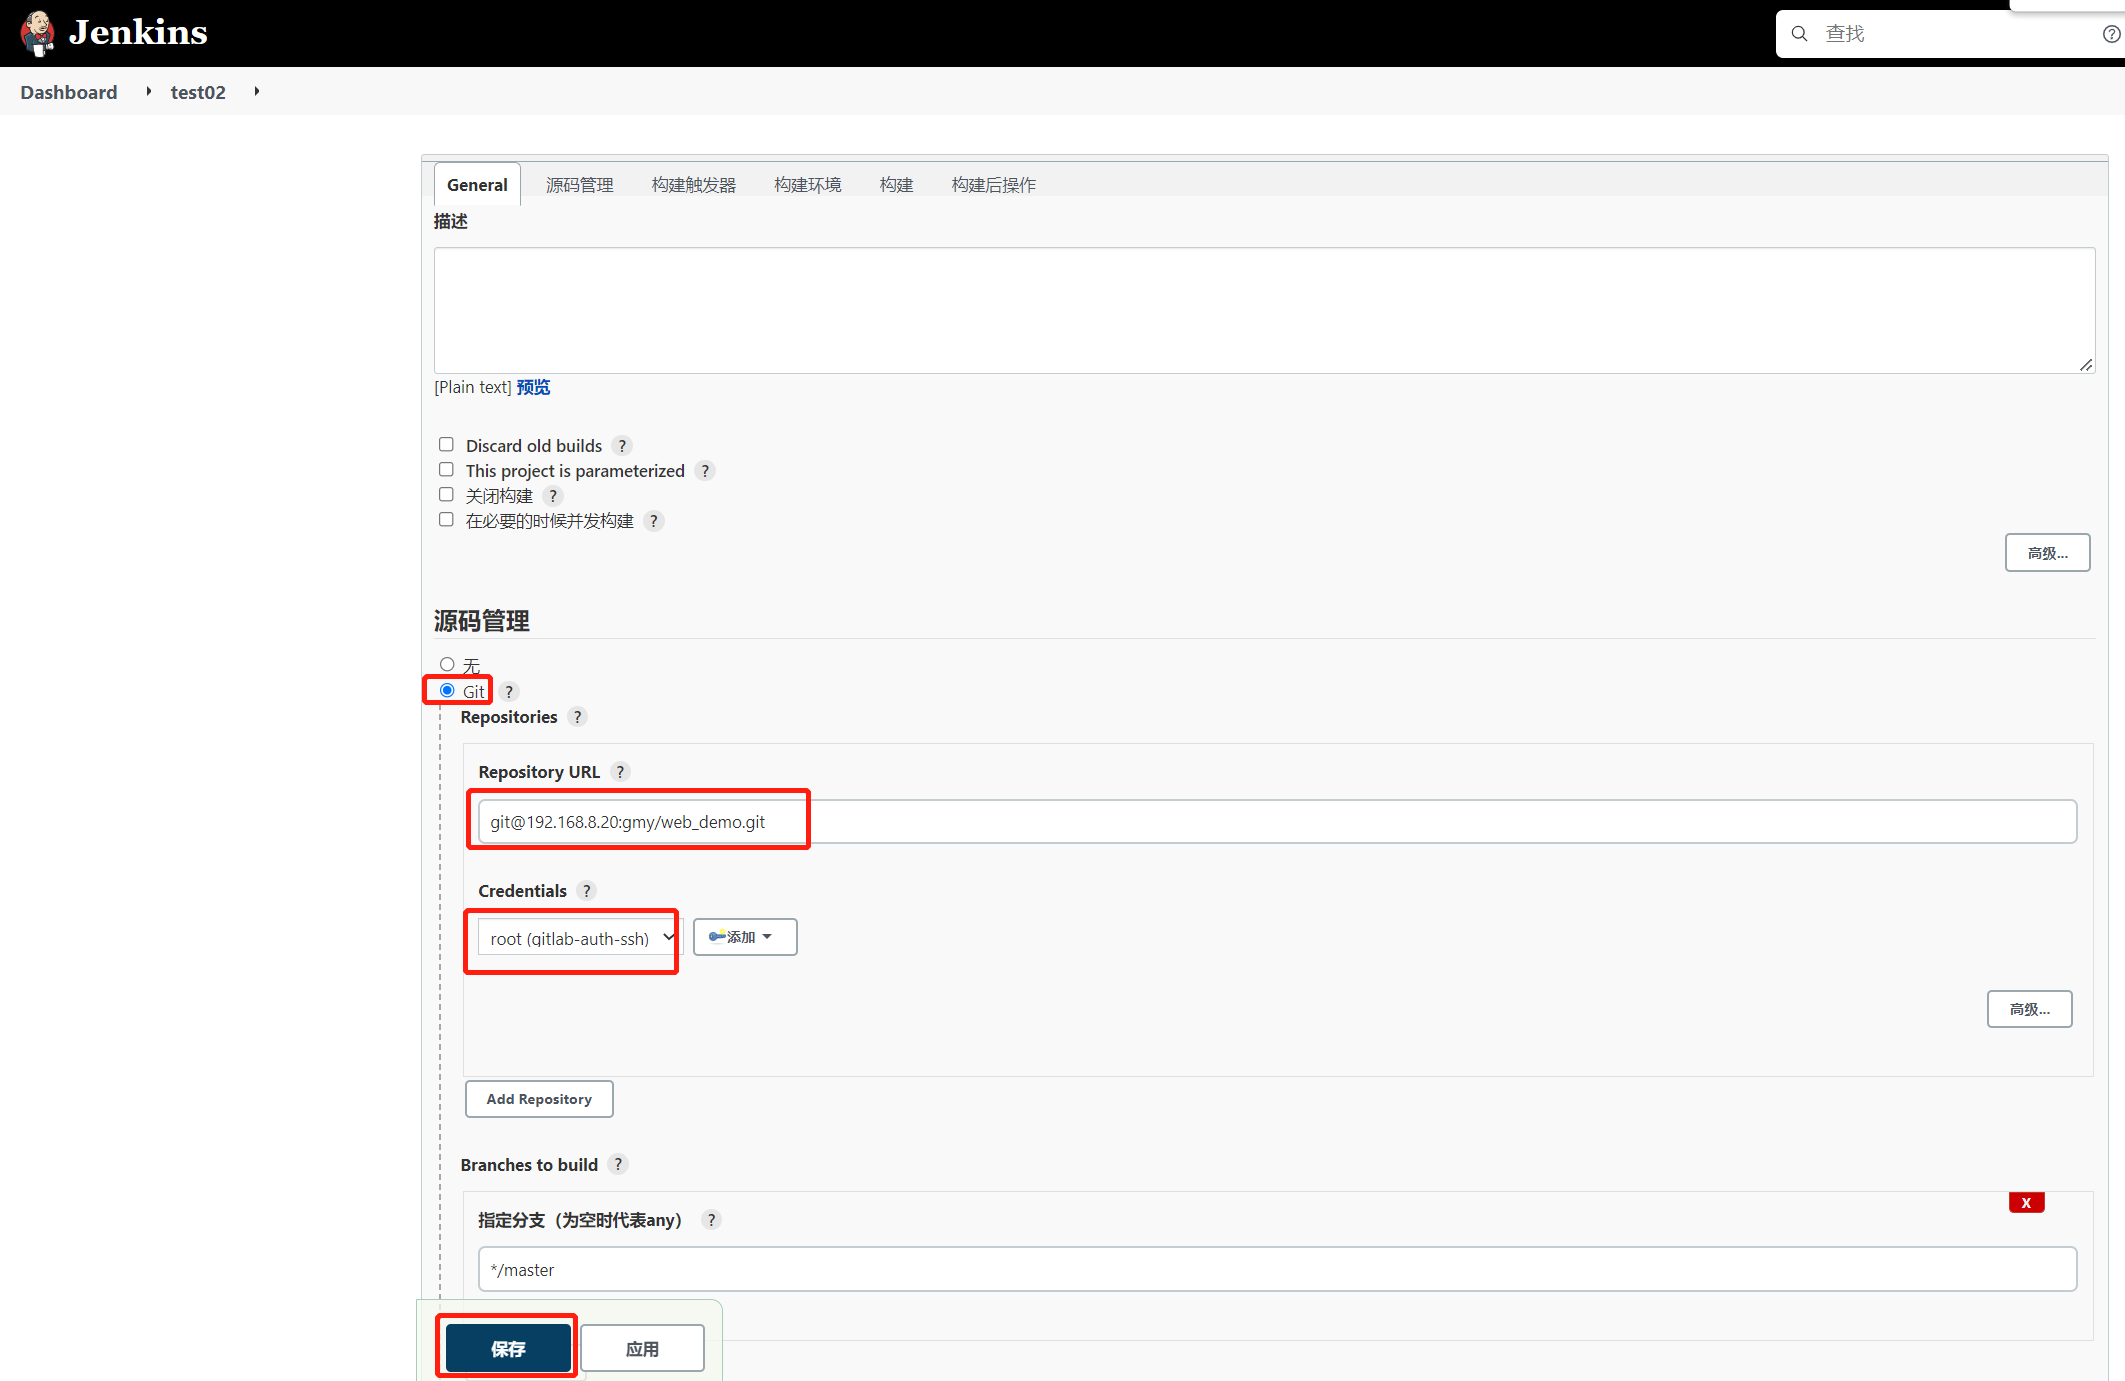The height and width of the screenshot is (1381, 2125).
Task: Click the Jenkins butler logo icon
Action: 38,33
